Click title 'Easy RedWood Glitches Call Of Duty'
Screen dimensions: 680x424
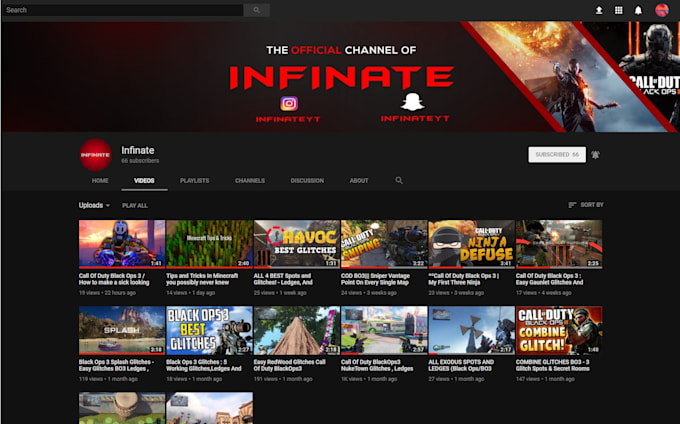(290, 365)
